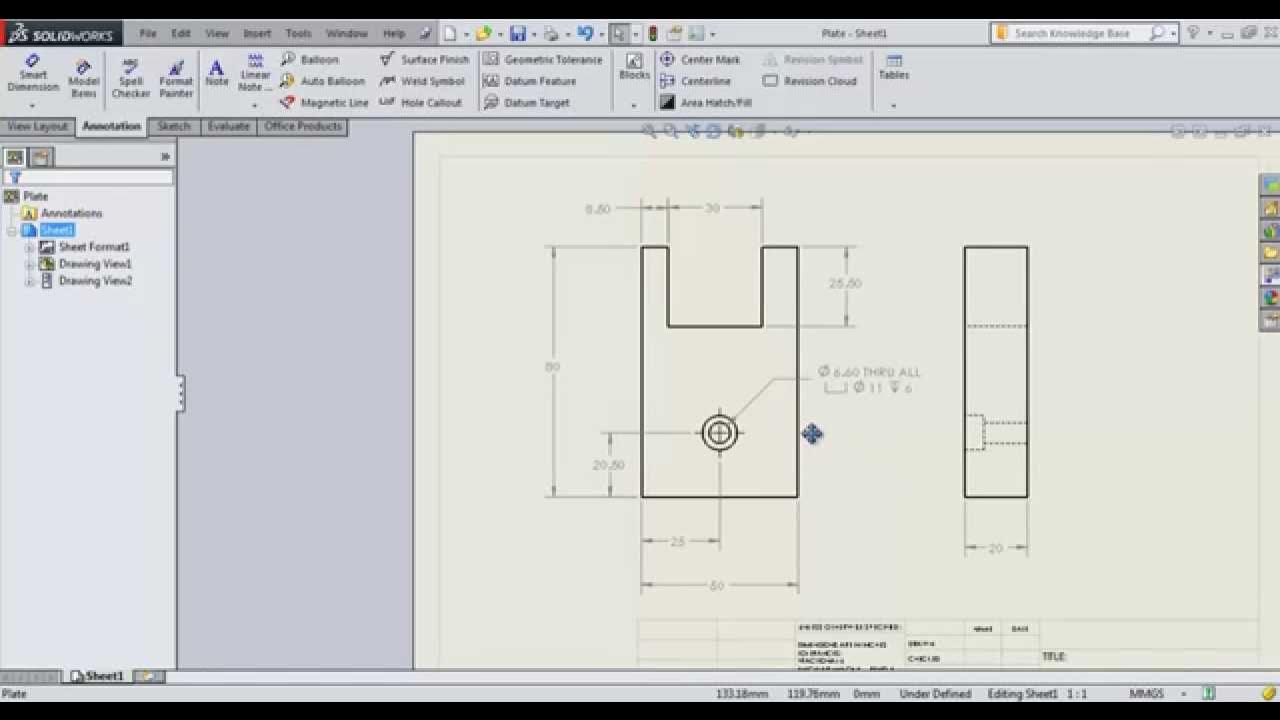The height and width of the screenshot is (720, 1280).
Task: Expand the Sheet Format1 tree node
Action: [x=29, y=247]
